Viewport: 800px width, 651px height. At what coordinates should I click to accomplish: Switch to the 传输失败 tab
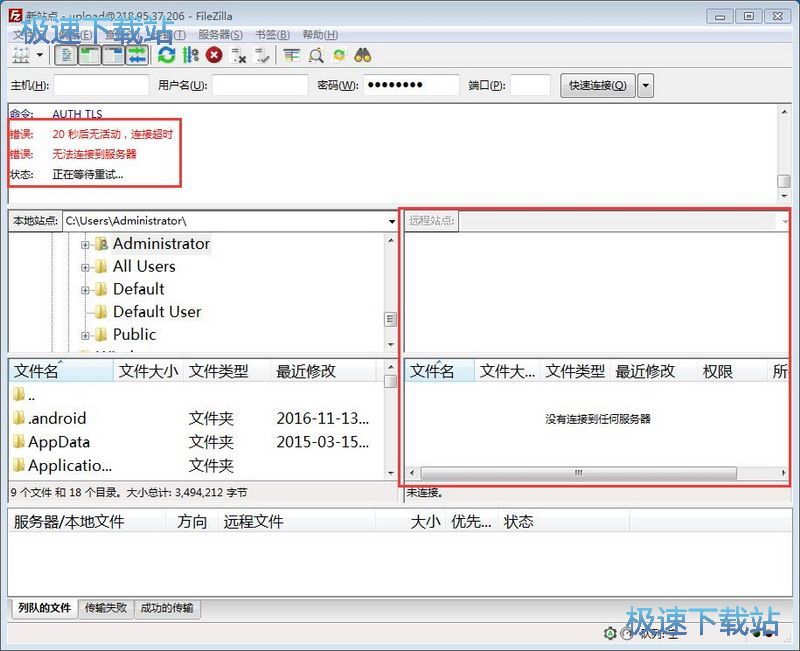[x=106, y=608]
